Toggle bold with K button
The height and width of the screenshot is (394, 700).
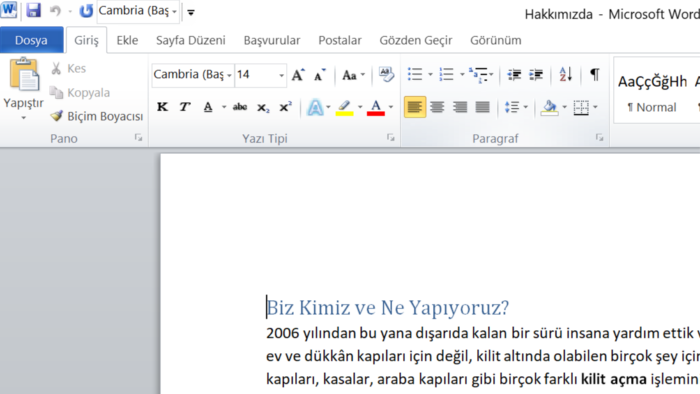click(x=162, y=107)
